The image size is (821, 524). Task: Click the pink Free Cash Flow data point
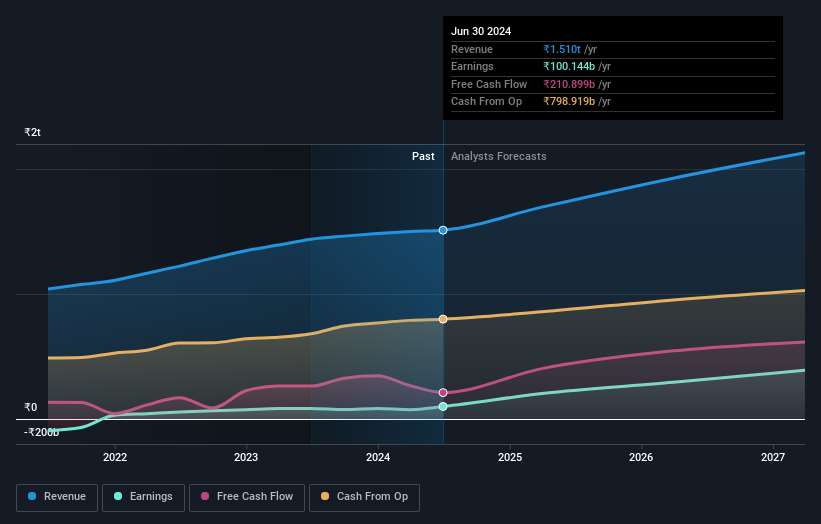pyautogui.click(x=443, y=393)
